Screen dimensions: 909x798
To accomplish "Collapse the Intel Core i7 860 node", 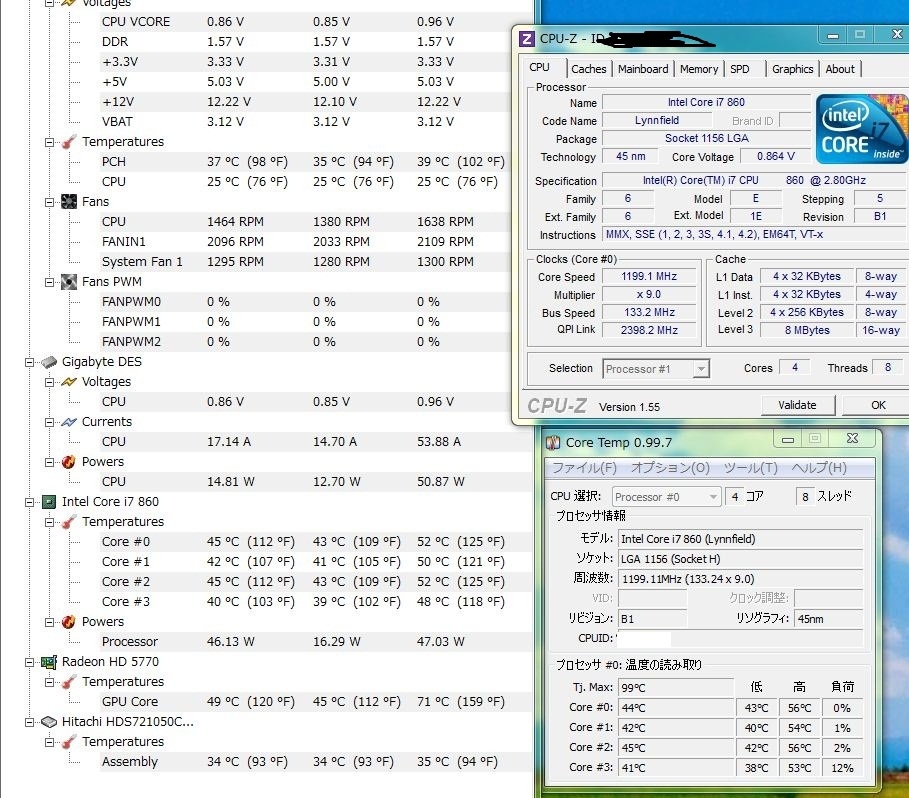I will (x=30, y=502).
